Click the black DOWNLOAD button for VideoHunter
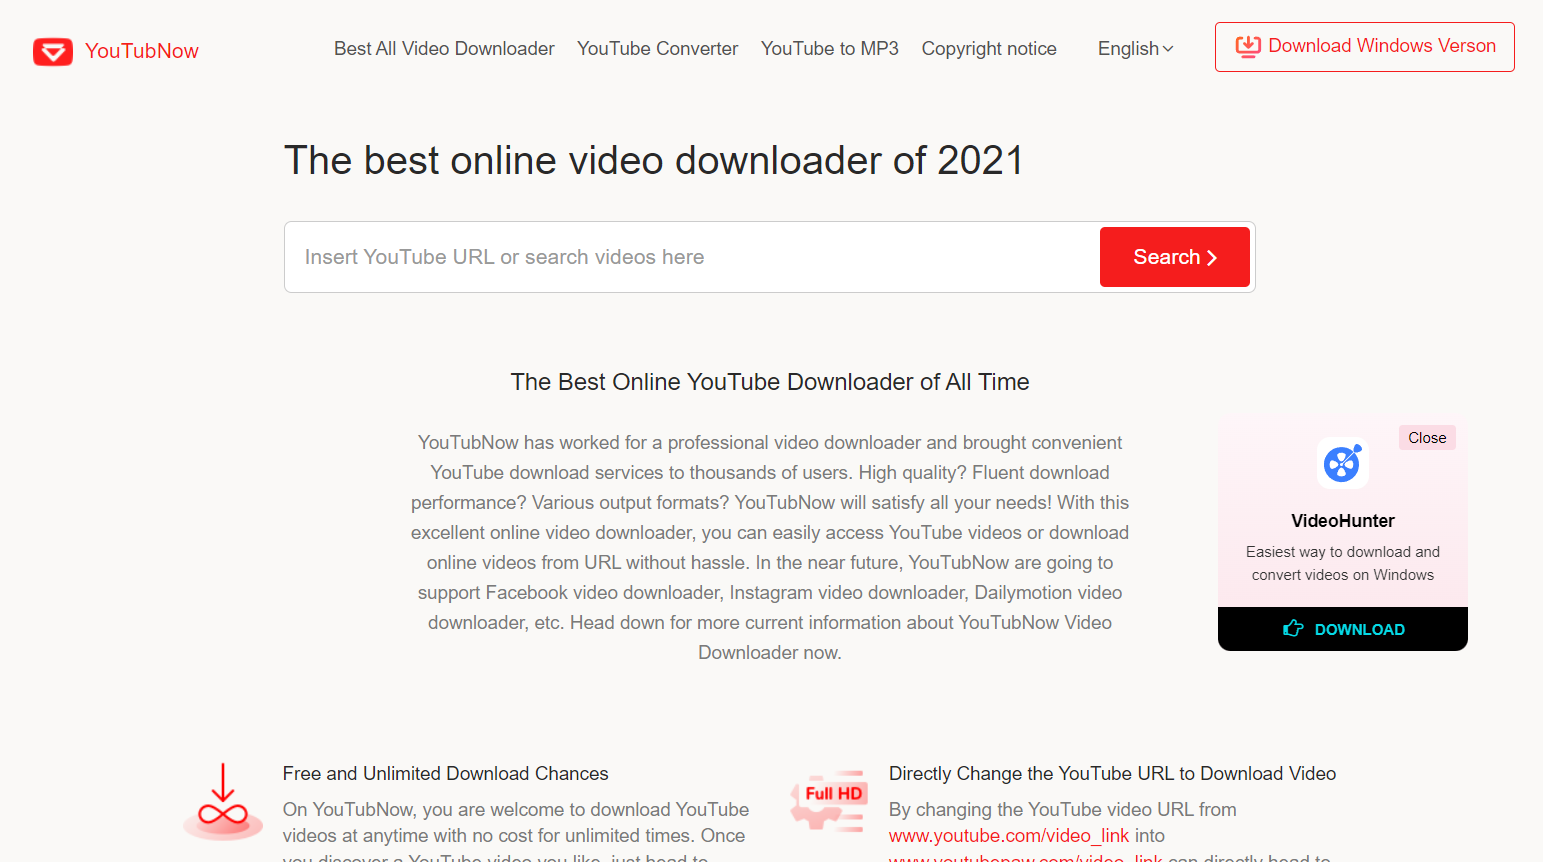 point(1343,629)
